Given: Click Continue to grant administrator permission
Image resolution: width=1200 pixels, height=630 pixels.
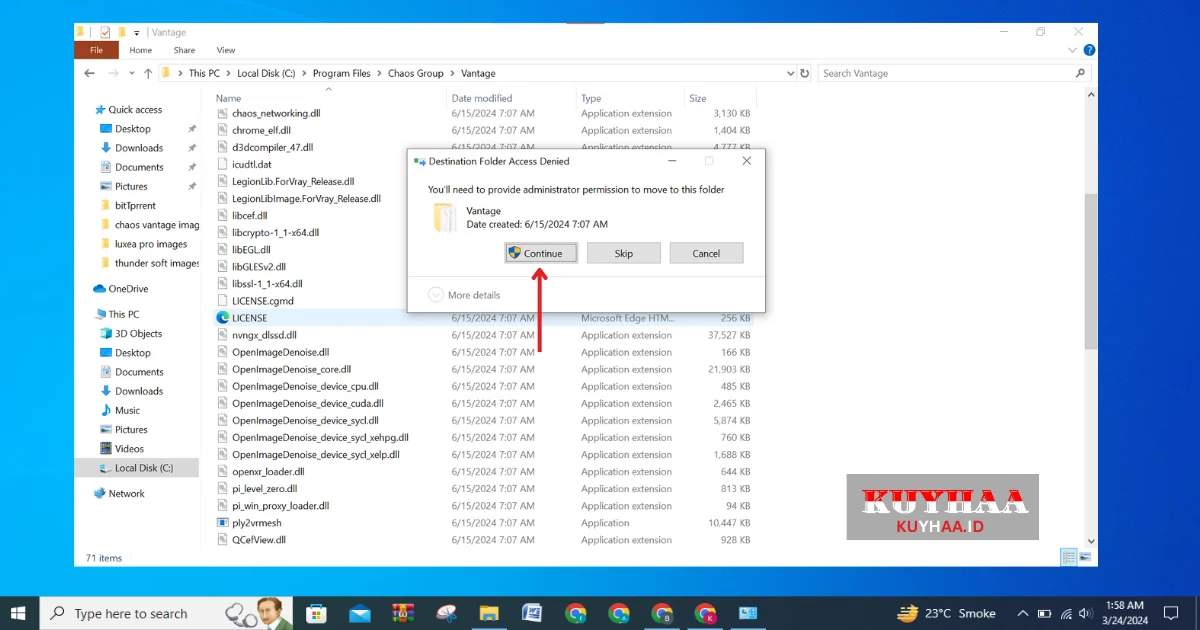Looking at the screenshot, I should [x=541, y=253].
